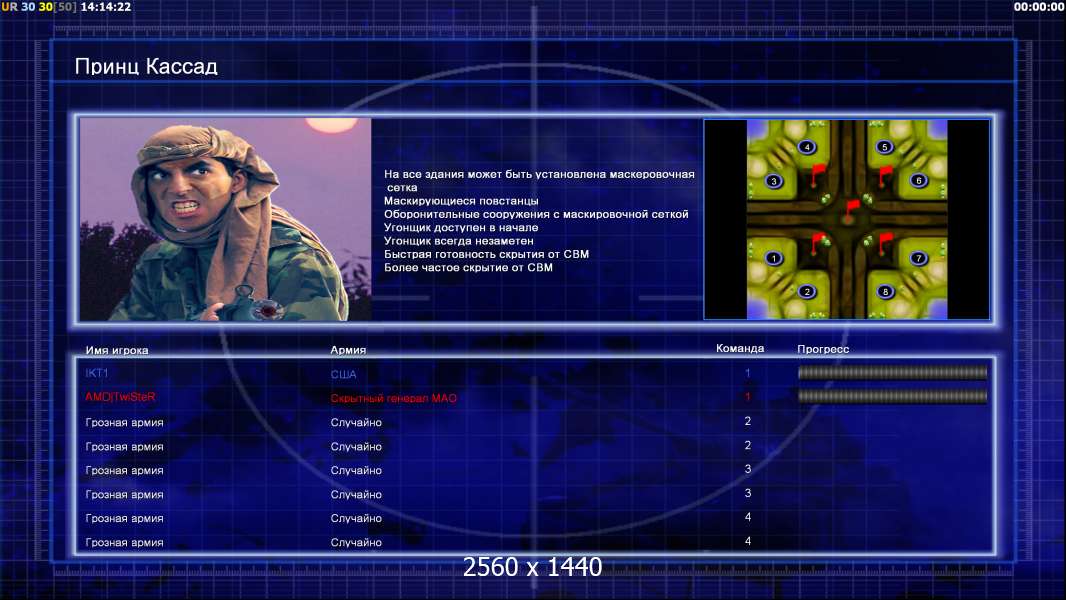
Task: Click team number 1 in the AMD|TwiSteR row
Action: (747, 397)
